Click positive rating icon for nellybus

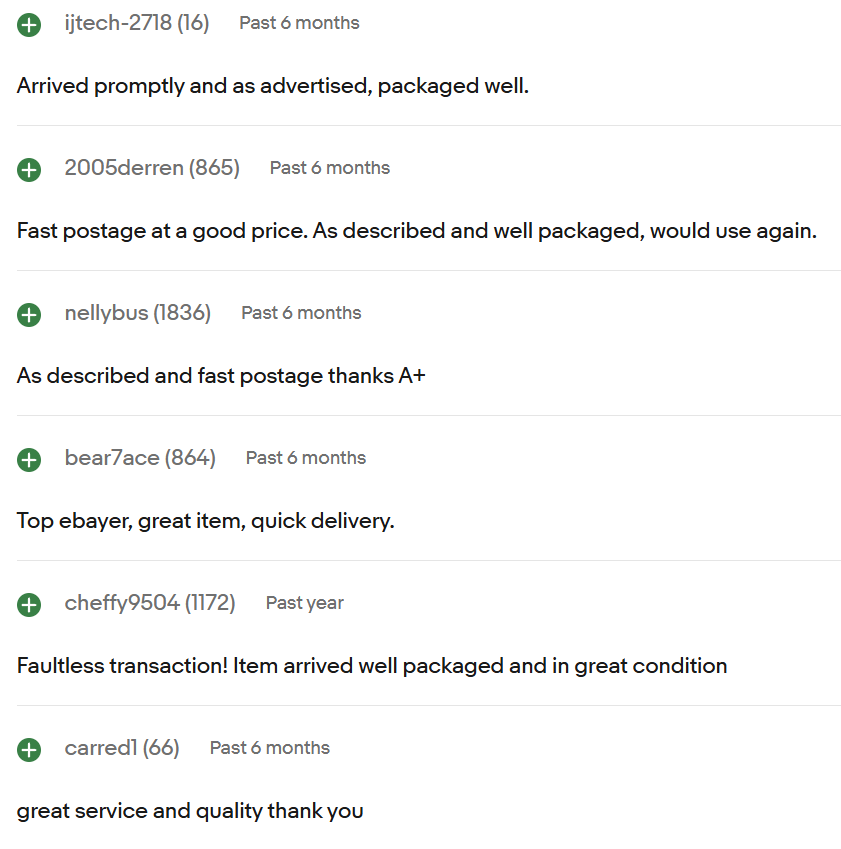(29, 315)
